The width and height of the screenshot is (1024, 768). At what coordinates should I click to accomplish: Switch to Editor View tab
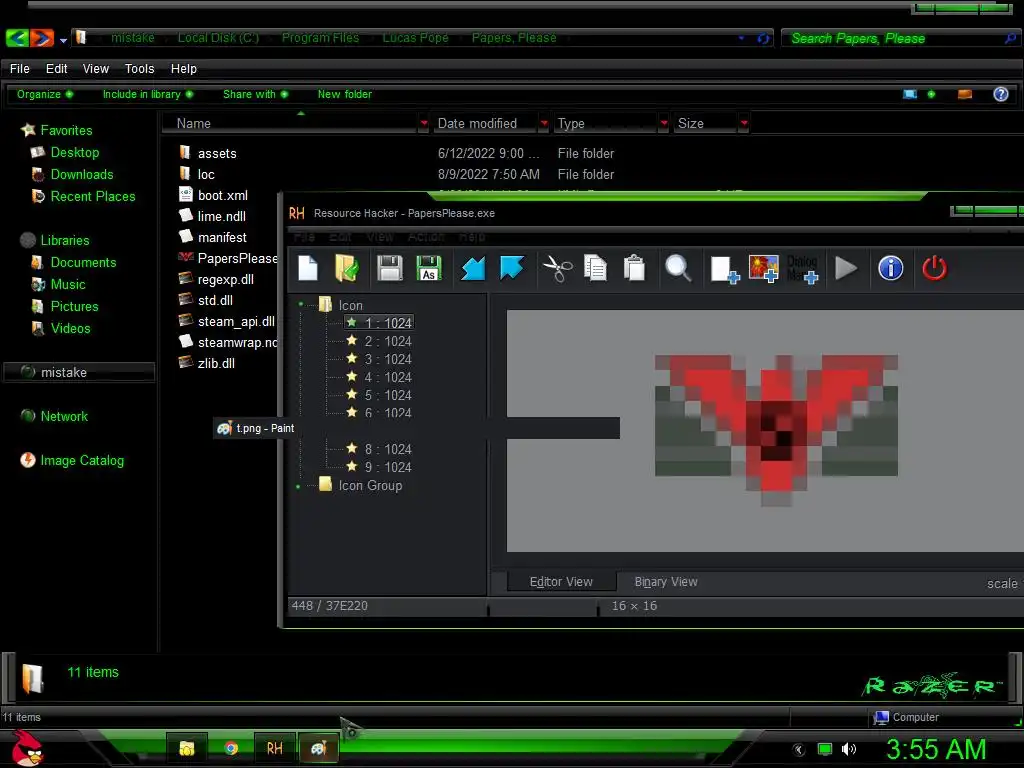pyautogui.click(x=561, y=581)
